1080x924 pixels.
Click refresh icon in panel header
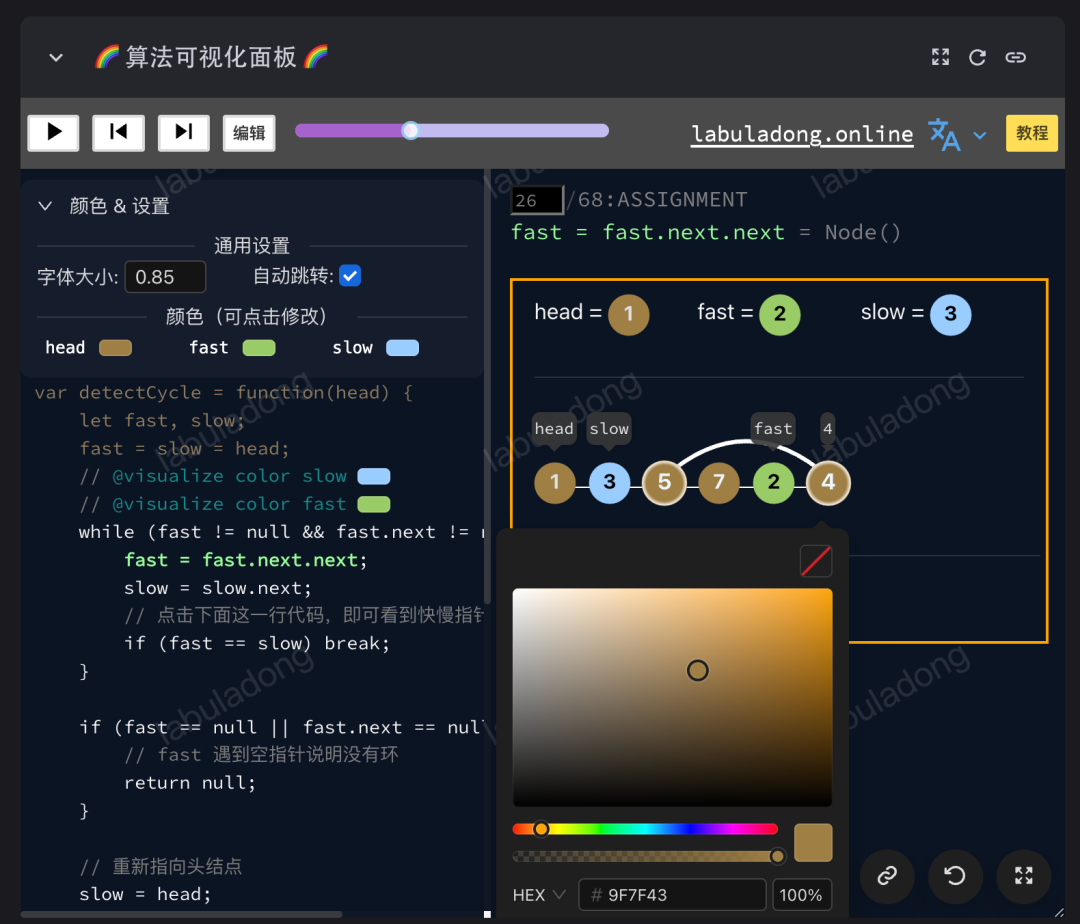tap(977, 57)
